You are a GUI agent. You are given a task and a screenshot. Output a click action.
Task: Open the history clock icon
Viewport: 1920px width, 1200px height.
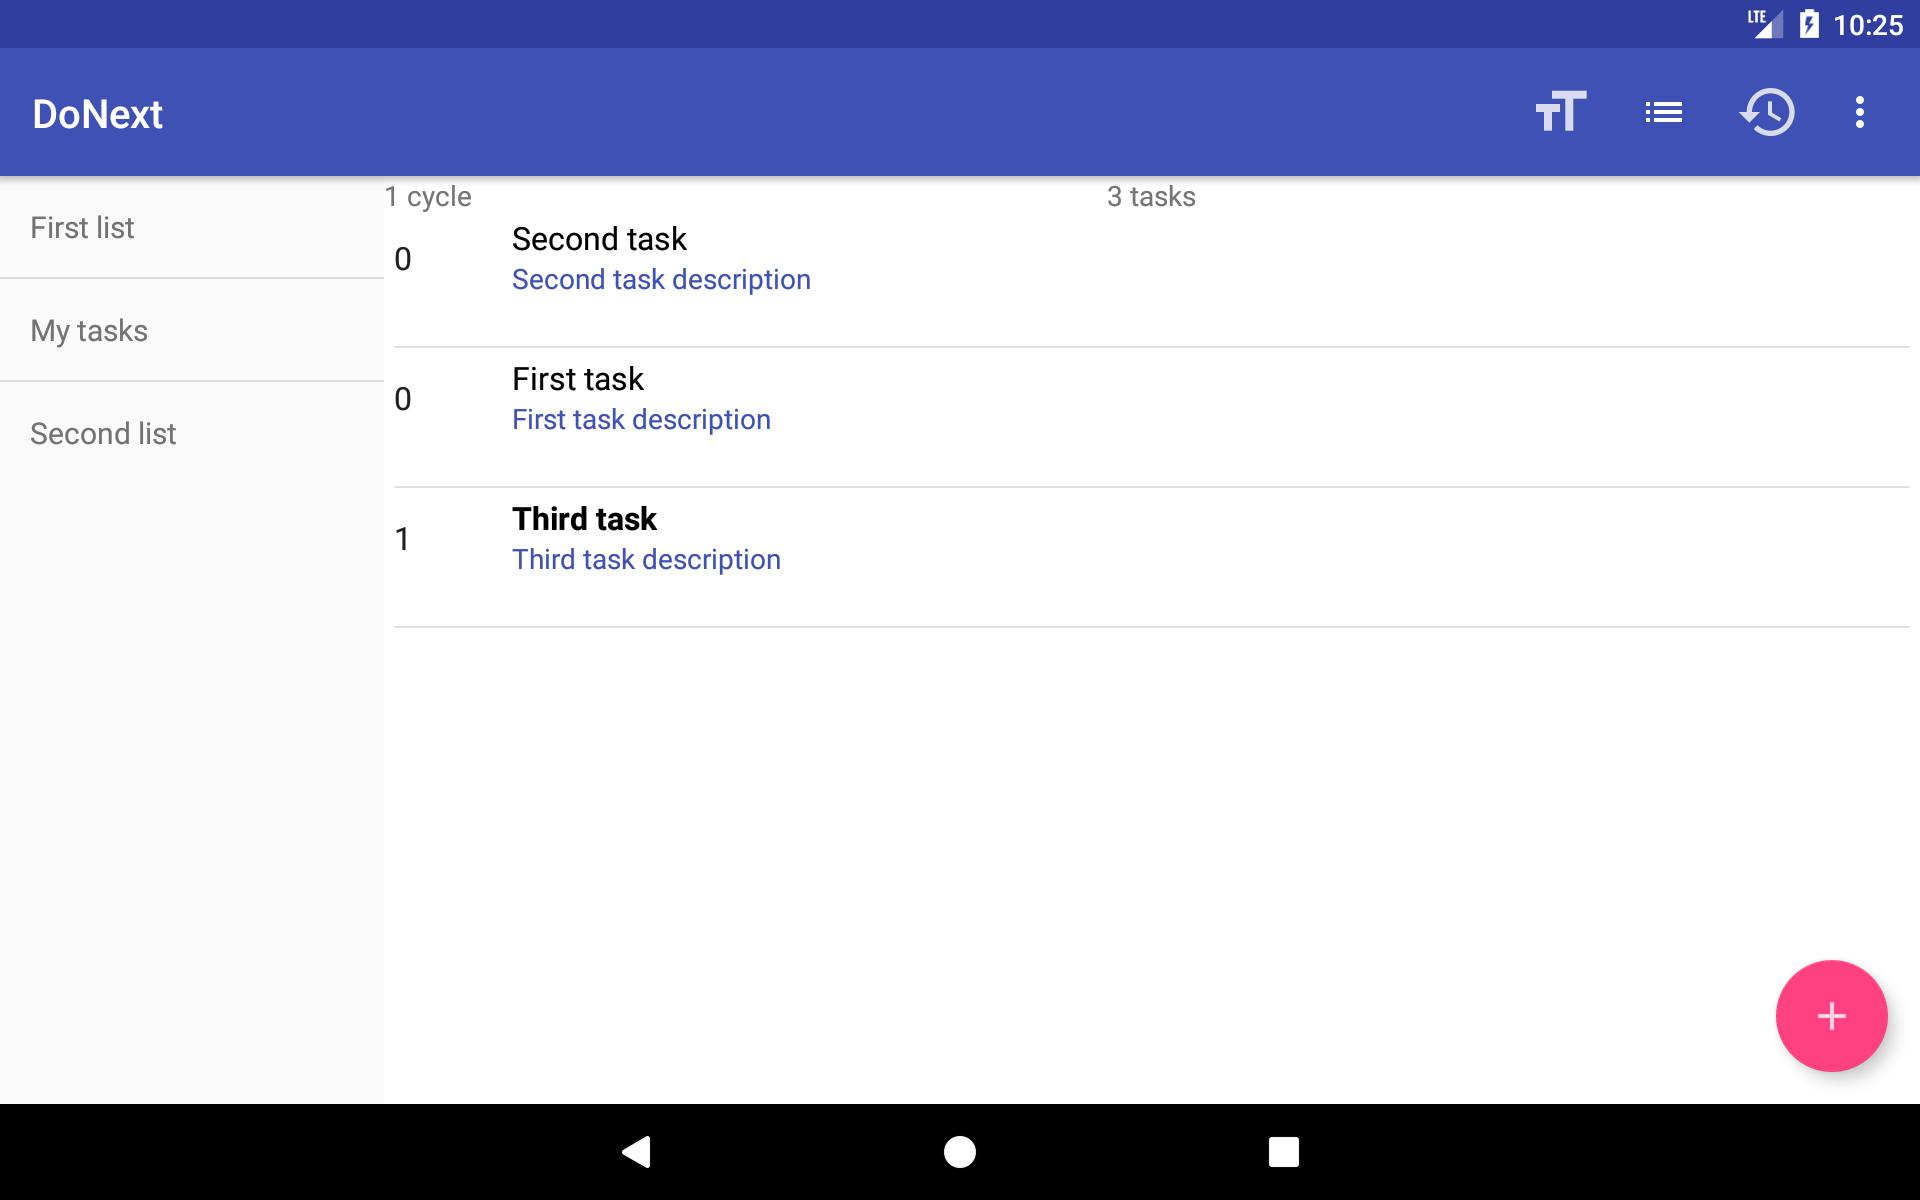click(1767, 112)
